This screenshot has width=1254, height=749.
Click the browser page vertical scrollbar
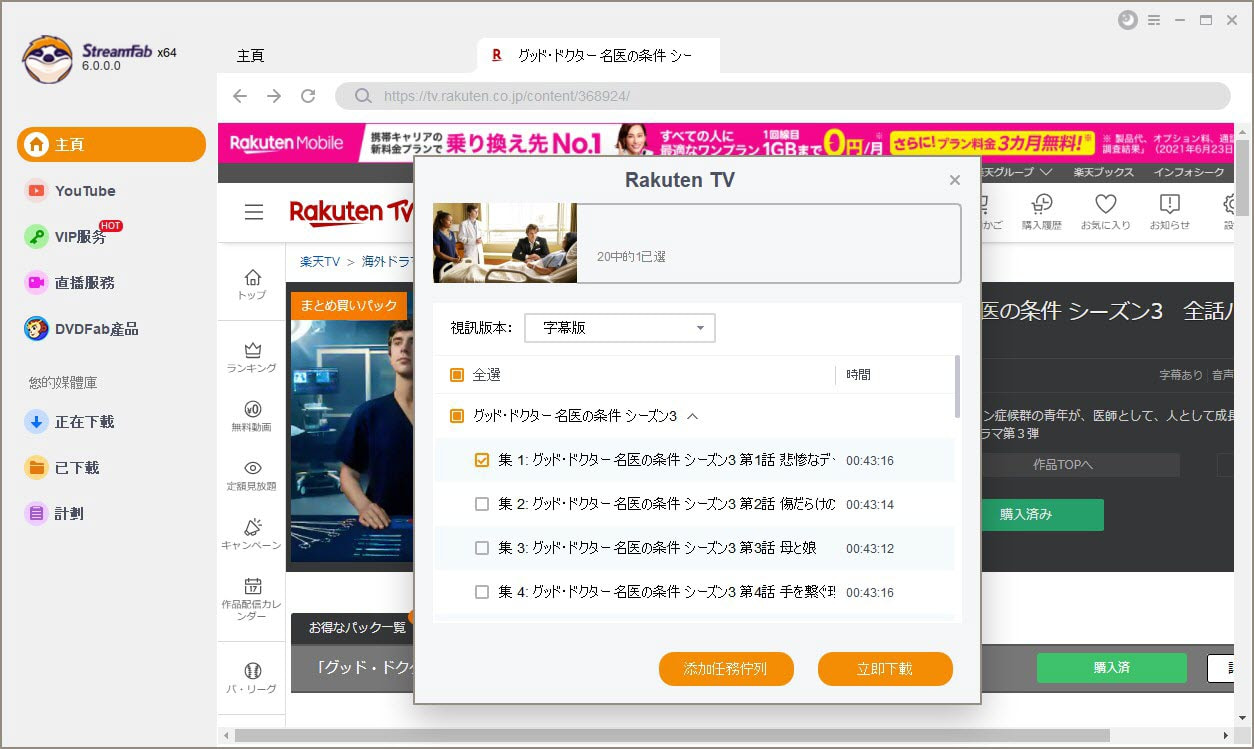point(1243,178)
